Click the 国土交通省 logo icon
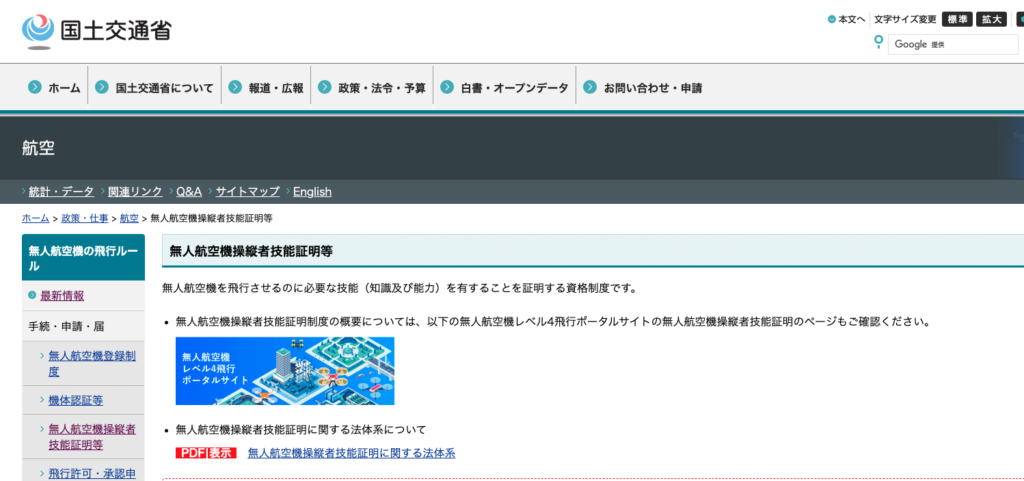 (x=38, y=31)
